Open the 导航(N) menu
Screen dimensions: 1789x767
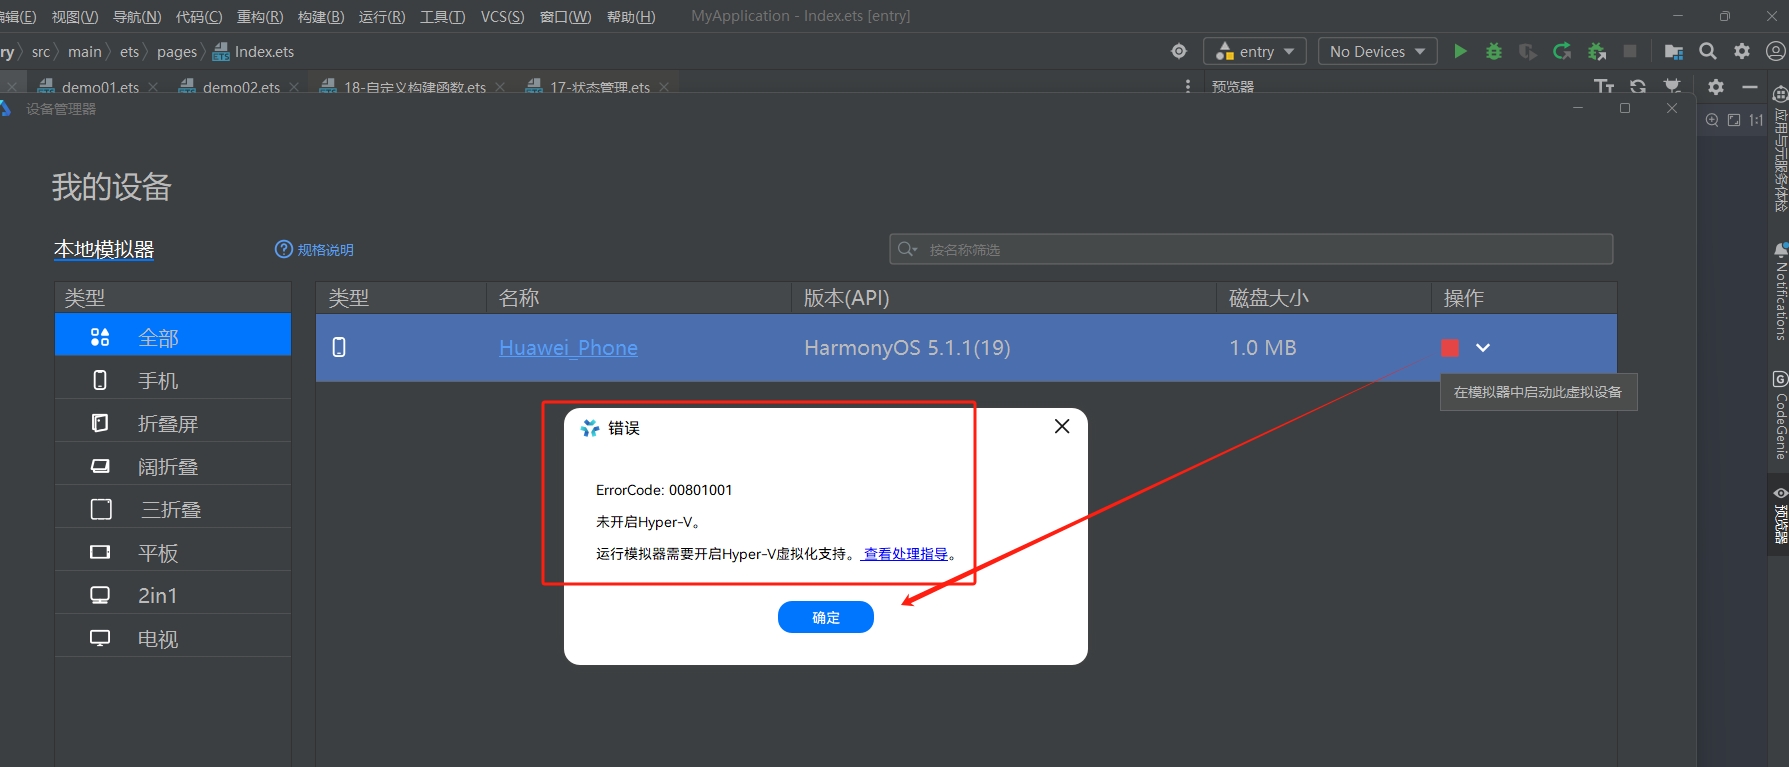[x=137, y=16]
